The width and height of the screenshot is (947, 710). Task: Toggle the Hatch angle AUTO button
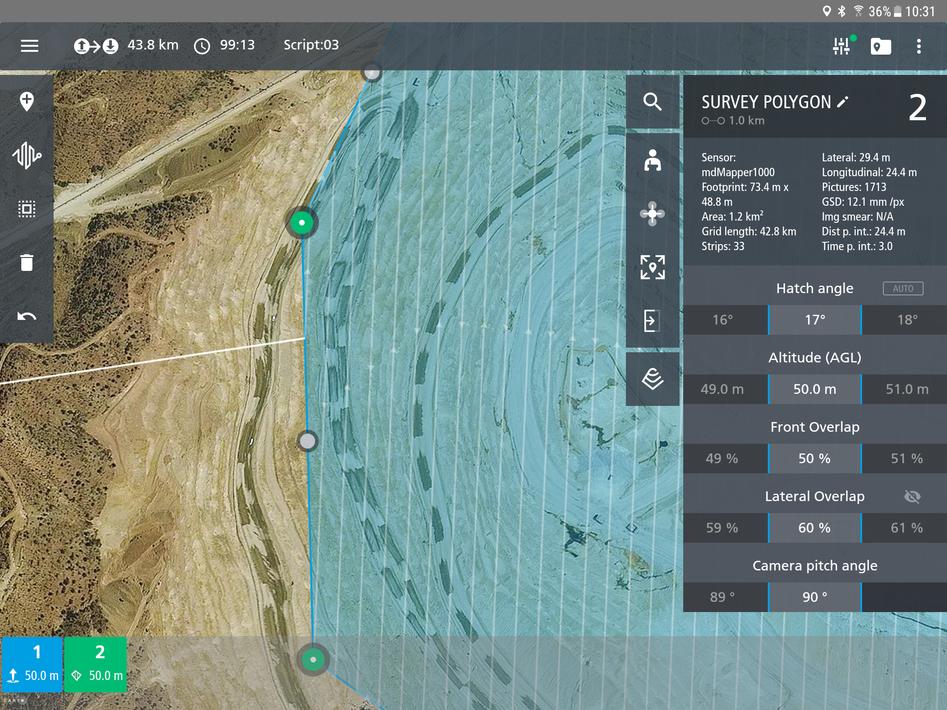click(x=903, y=289)
